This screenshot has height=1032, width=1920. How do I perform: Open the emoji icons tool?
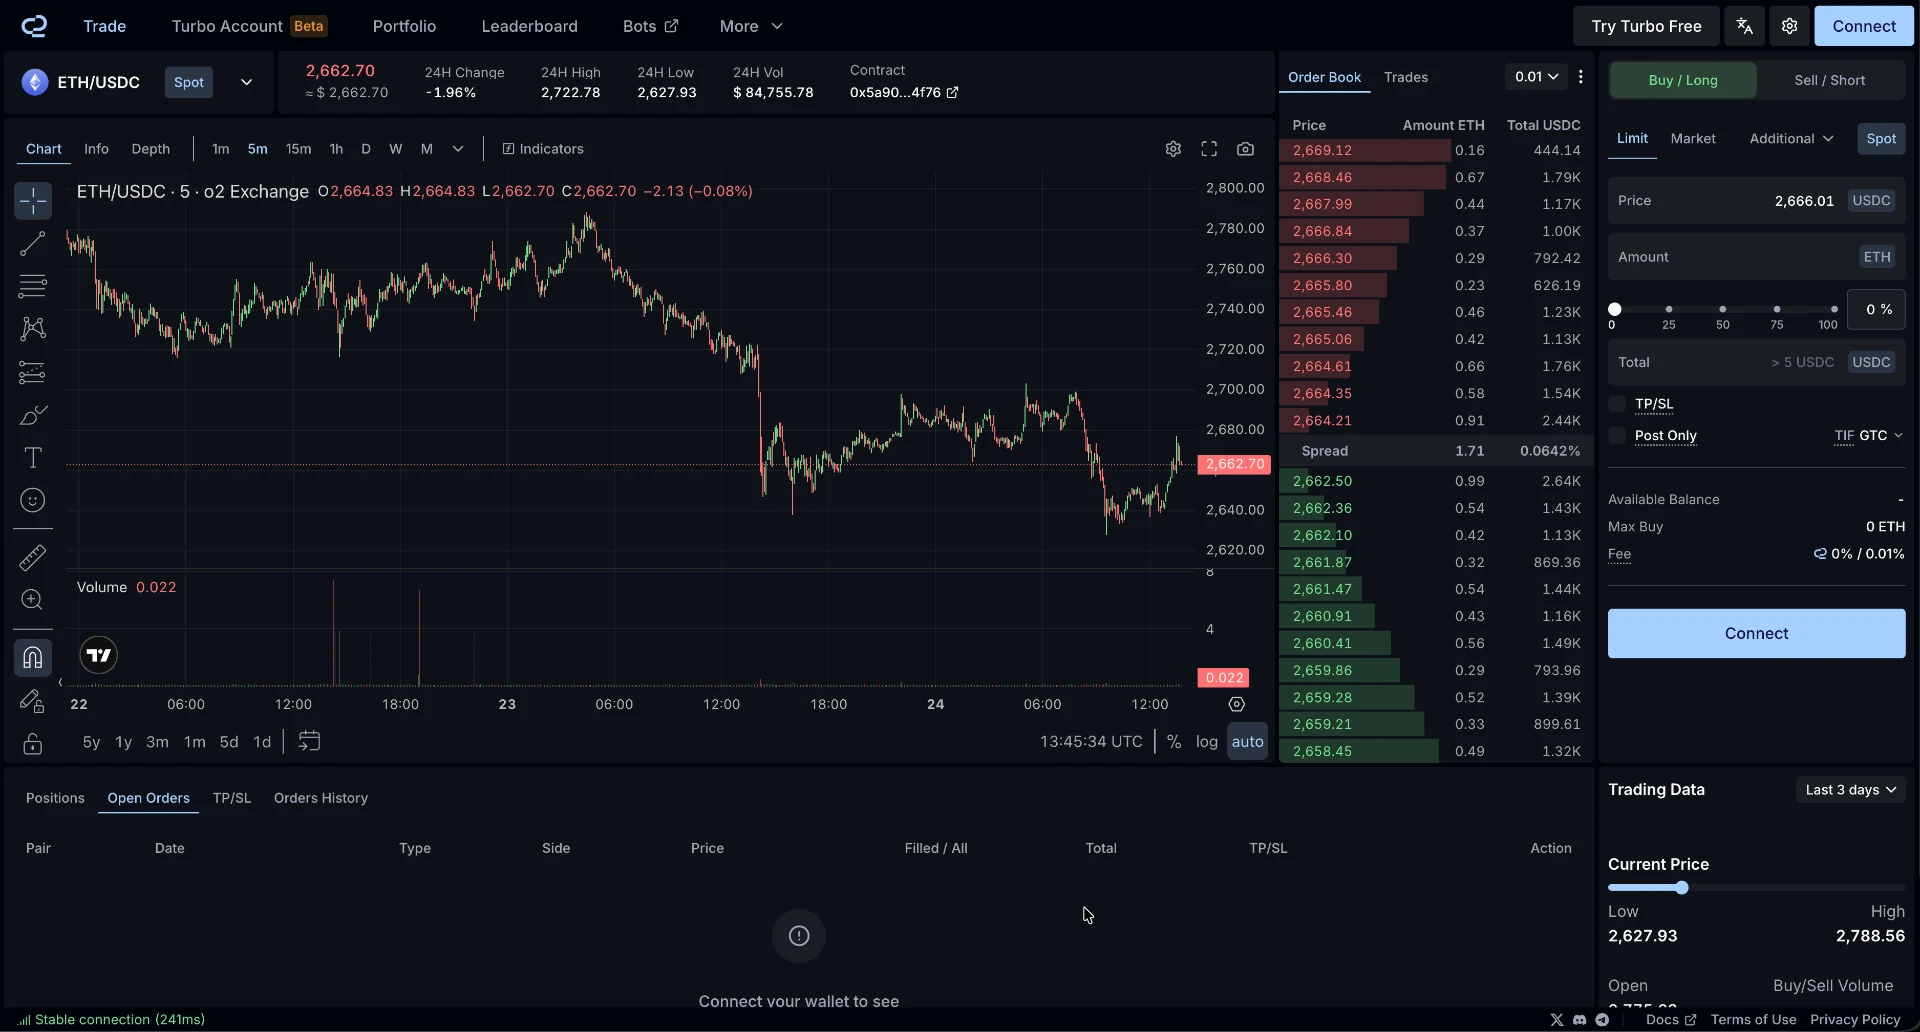[33, 500]
